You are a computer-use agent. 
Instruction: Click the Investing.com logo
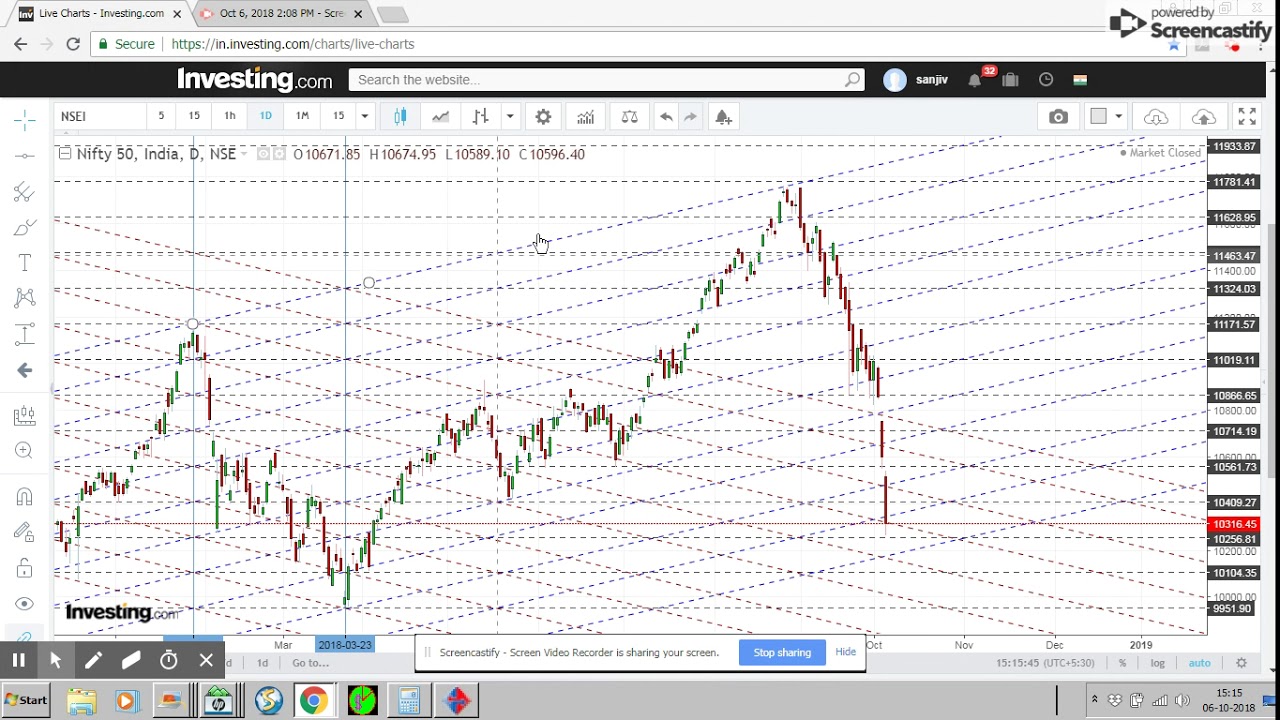(255, 79)
